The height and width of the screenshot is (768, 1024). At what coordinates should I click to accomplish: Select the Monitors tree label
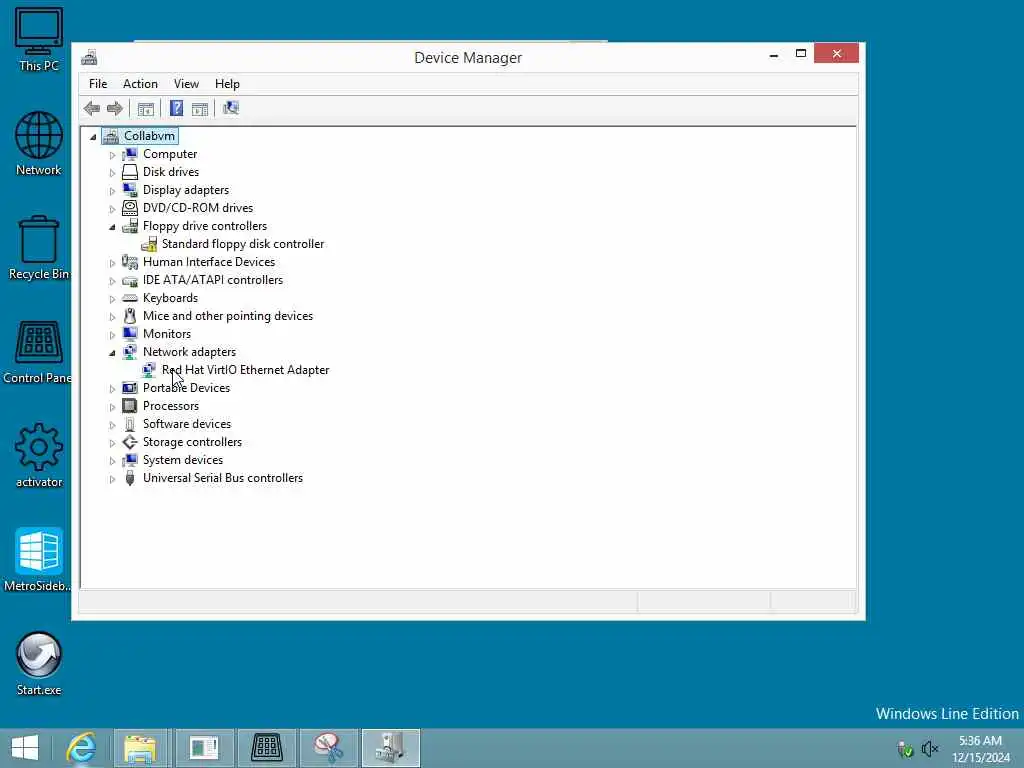click(167, 334)
